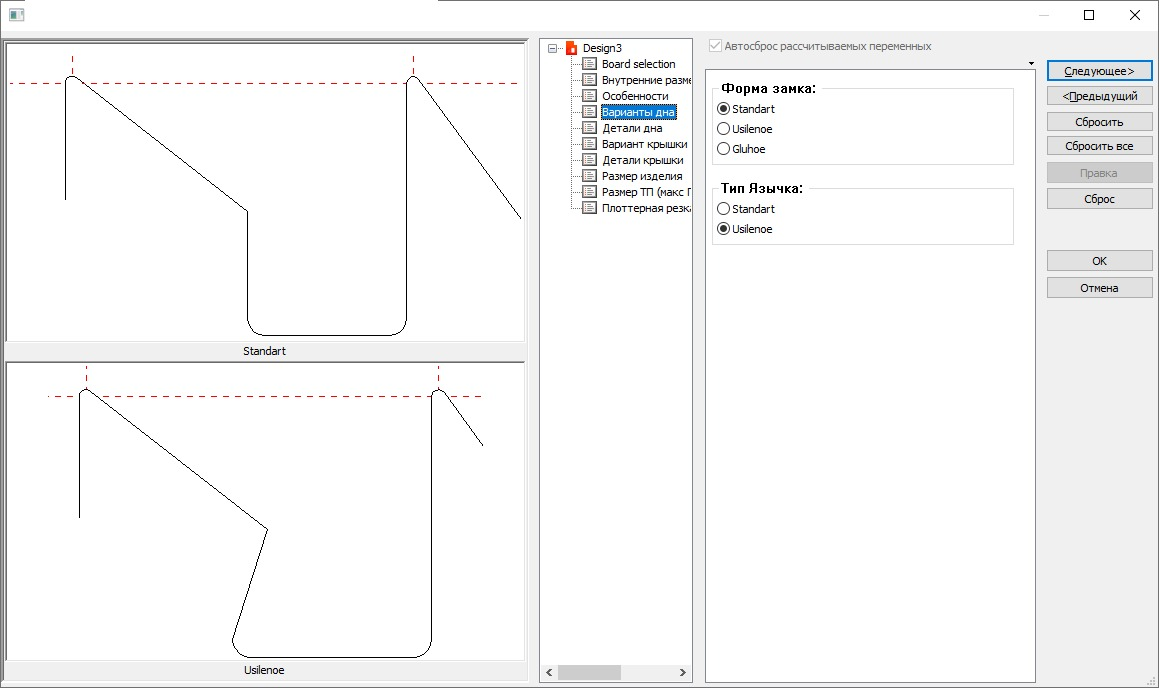Click the page icon beside Плоттерная резка

[x=589, y=208]
